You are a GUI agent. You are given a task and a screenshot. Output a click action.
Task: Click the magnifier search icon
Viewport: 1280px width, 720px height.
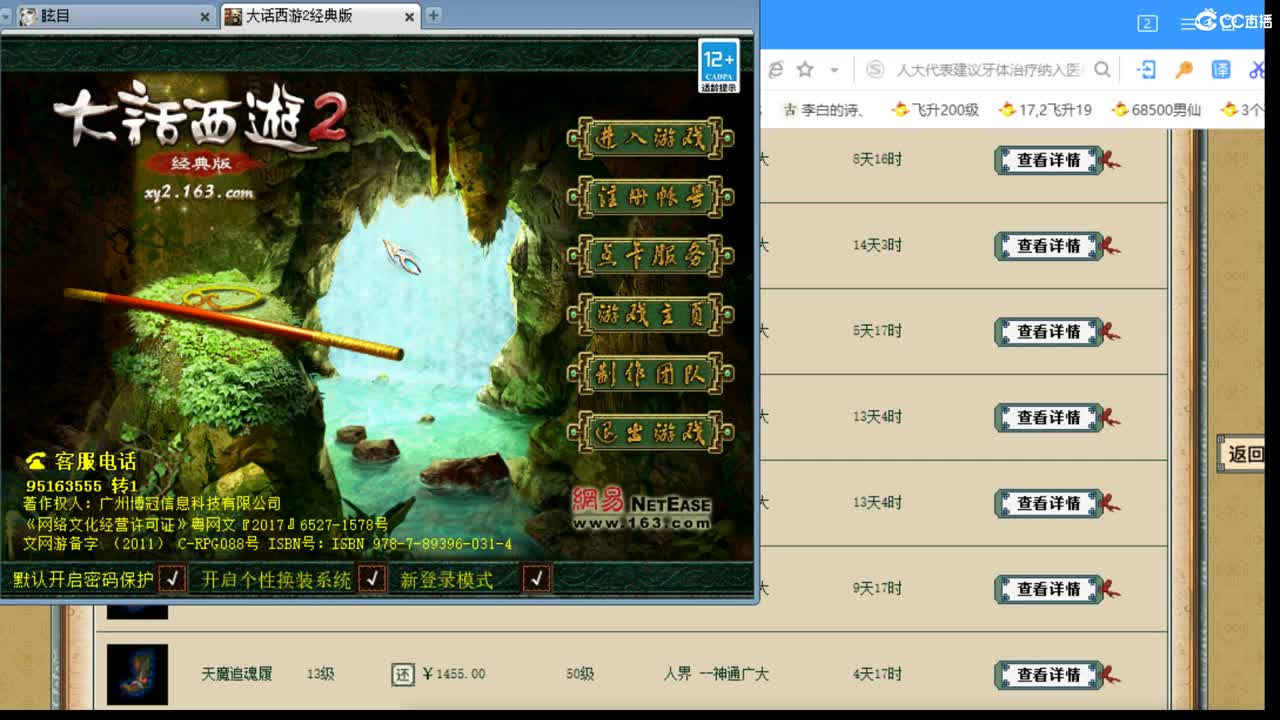coord(1102,69)
